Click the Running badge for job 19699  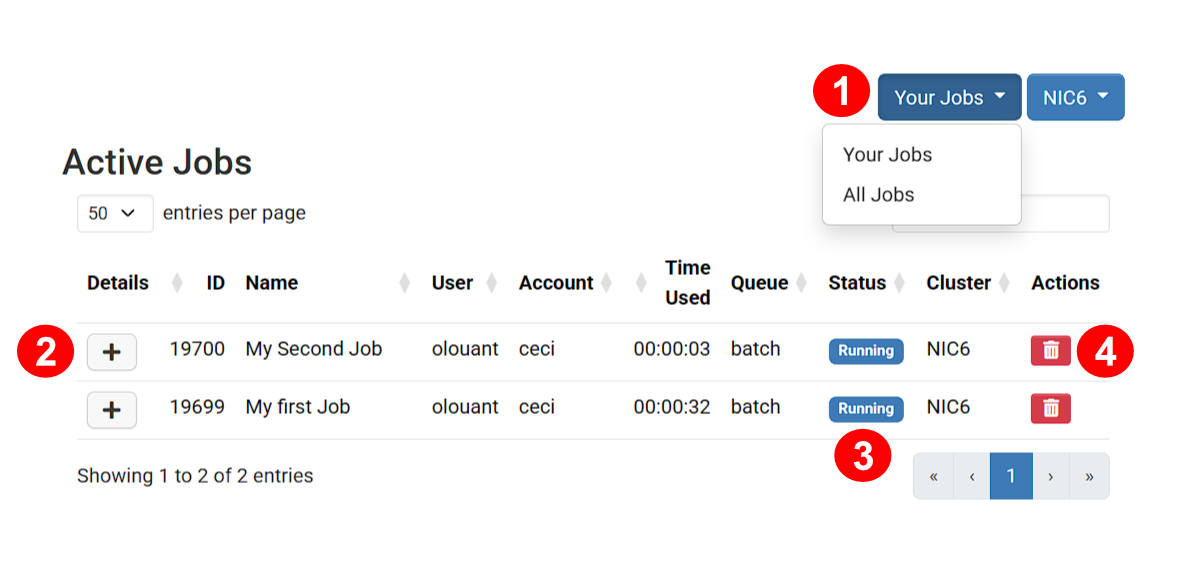[865, 409]
